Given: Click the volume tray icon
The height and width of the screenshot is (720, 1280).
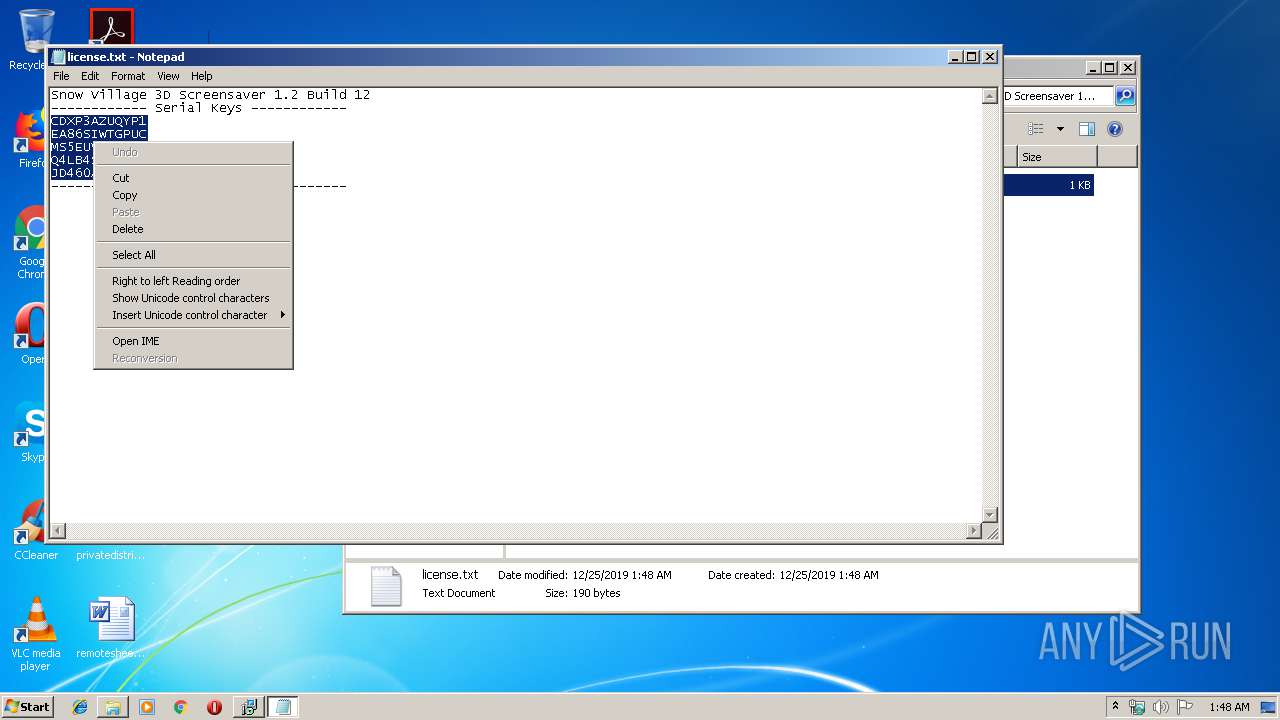Looking at the screenshot, I should click(x=1161, y=707).
